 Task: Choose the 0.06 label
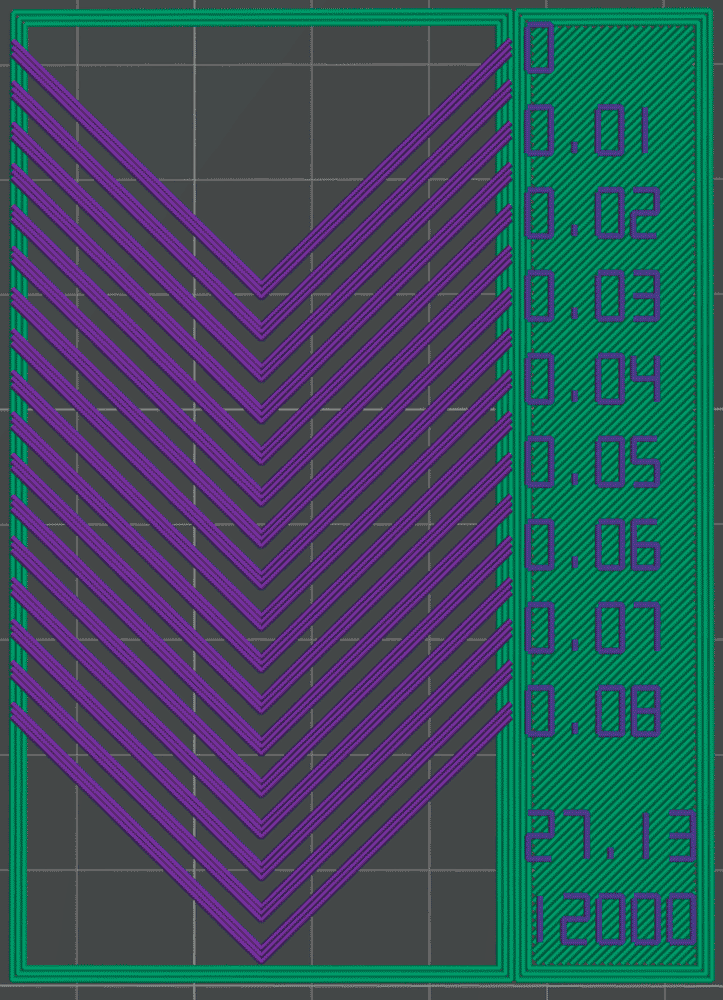[x=591, y=545]
